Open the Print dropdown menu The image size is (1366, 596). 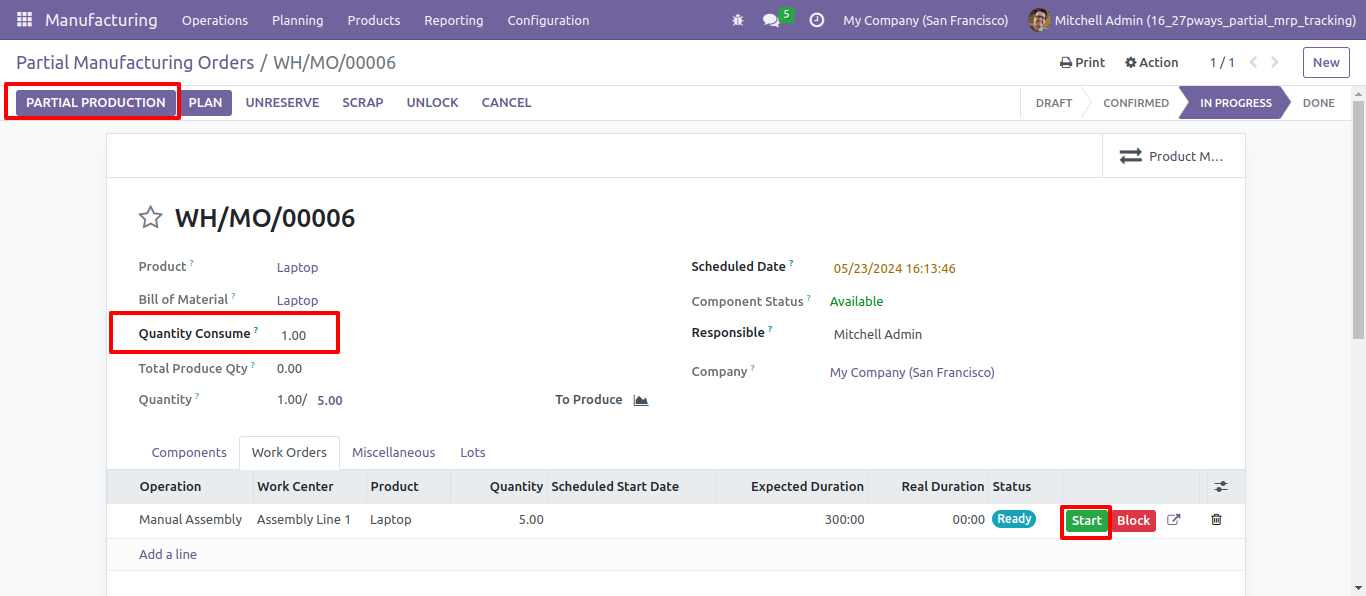click(x=1082, y=62)
